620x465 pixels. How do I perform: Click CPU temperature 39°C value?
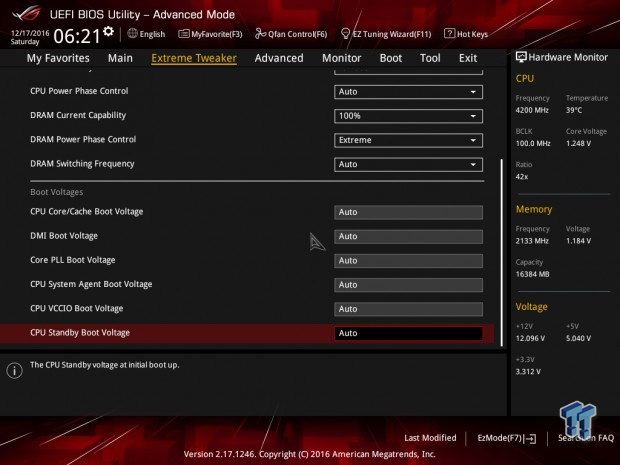click(x=574, y=110)
